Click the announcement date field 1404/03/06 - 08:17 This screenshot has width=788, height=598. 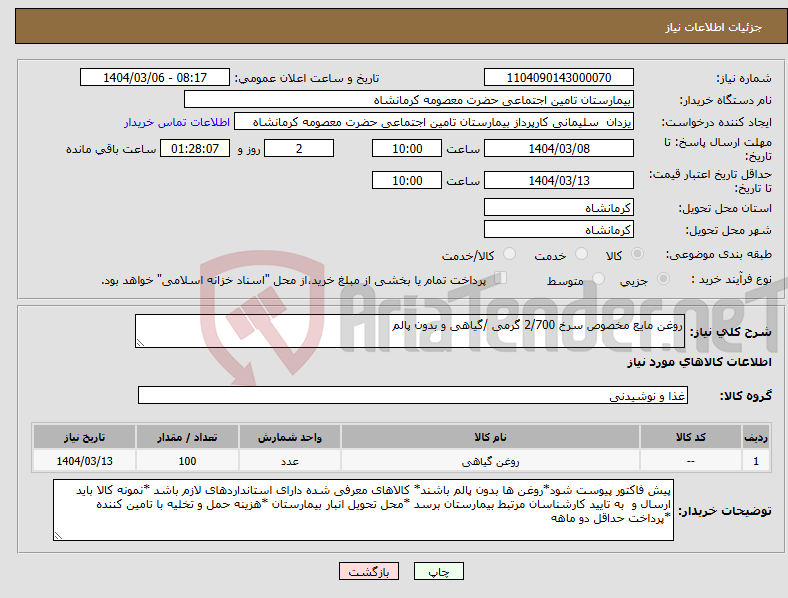click(155, 77)
